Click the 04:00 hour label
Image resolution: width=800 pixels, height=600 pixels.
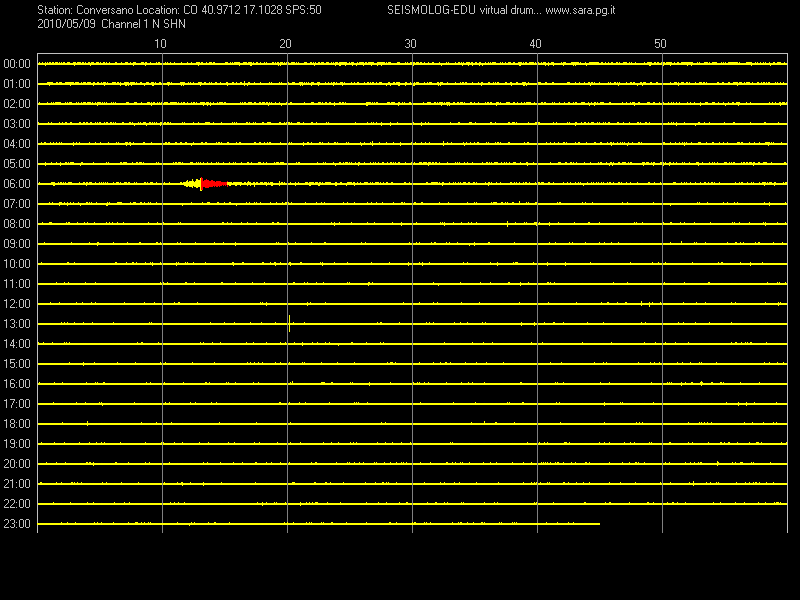17,144
